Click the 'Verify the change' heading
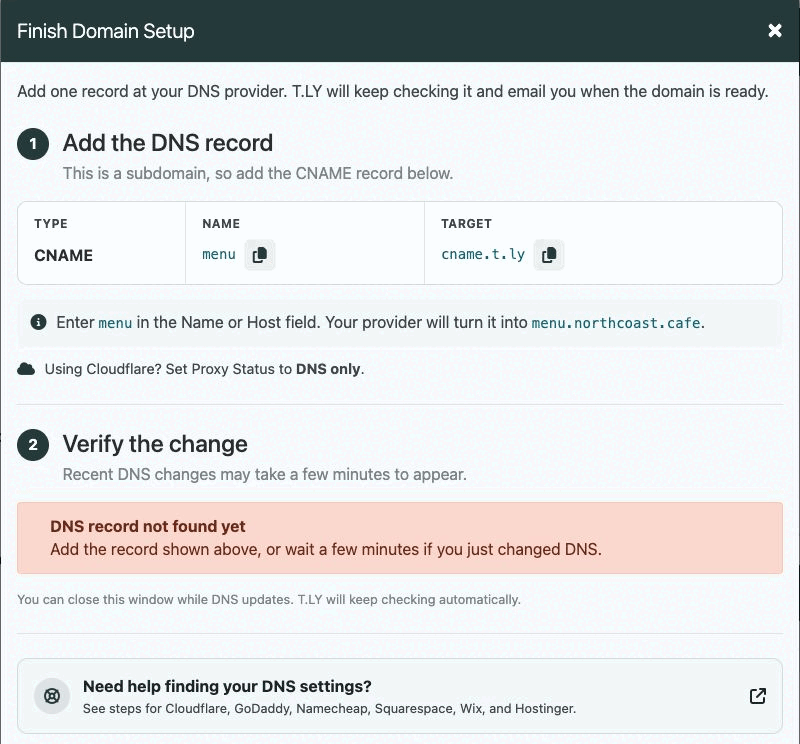The width and height of the screenshot is (800, 744). [x=155, y=444]
